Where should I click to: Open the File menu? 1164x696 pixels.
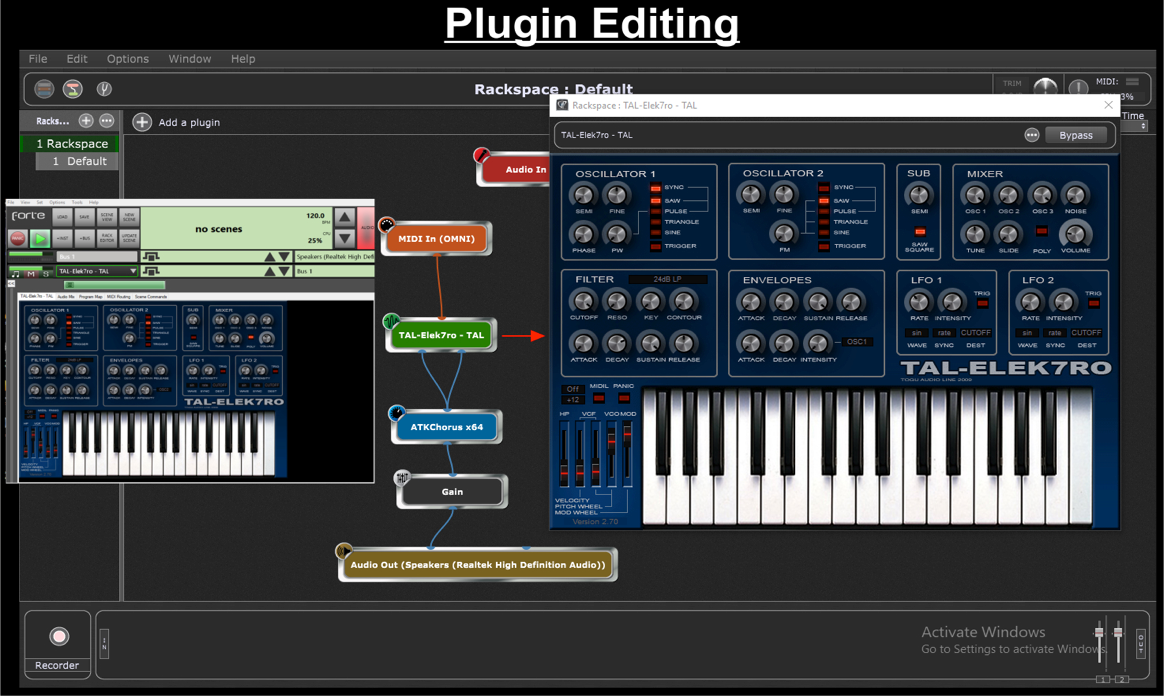click(38, 59)
